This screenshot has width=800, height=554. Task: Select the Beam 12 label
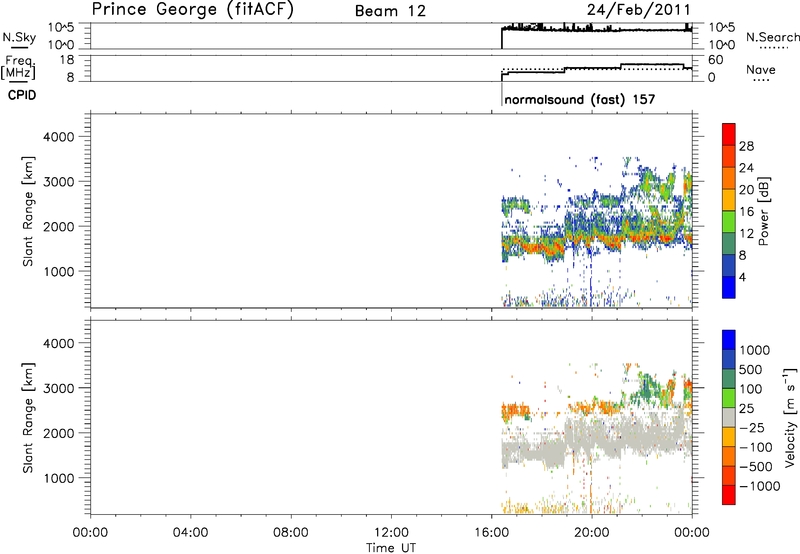tap(390, 11)
